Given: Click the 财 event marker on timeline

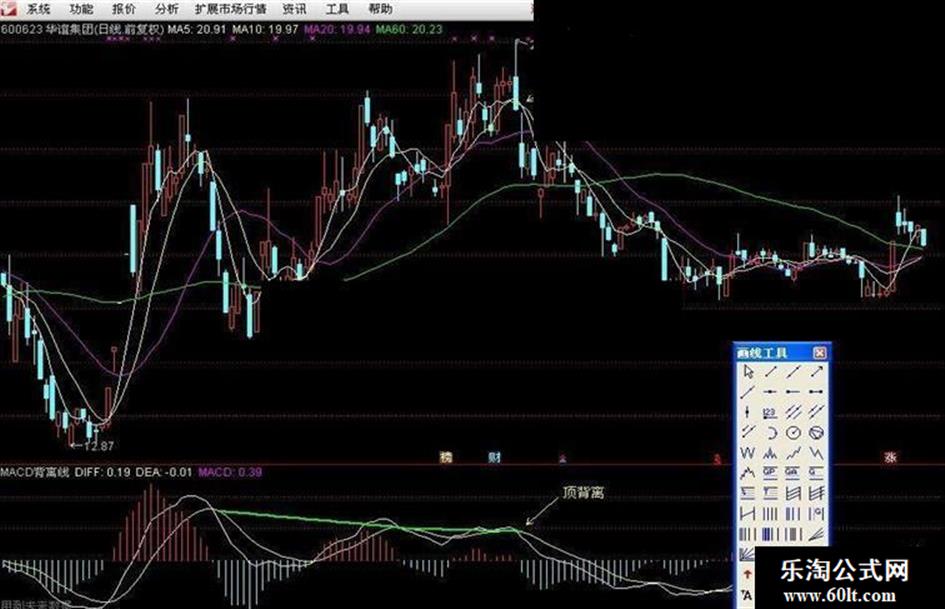Looking at the screenshot, I should click(494, 458).
